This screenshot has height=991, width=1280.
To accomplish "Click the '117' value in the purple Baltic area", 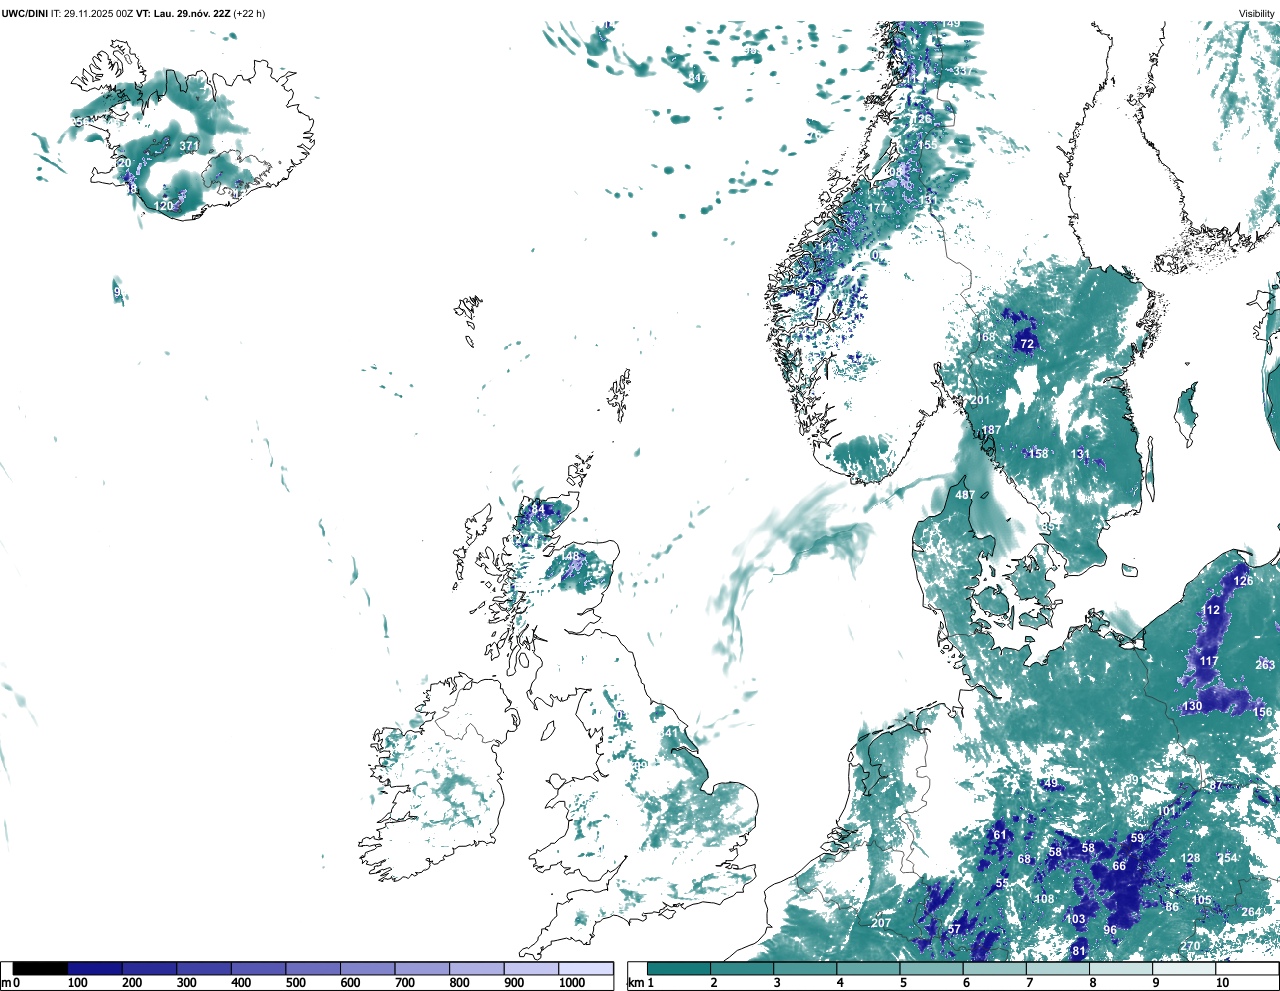I will point(1209,661).
